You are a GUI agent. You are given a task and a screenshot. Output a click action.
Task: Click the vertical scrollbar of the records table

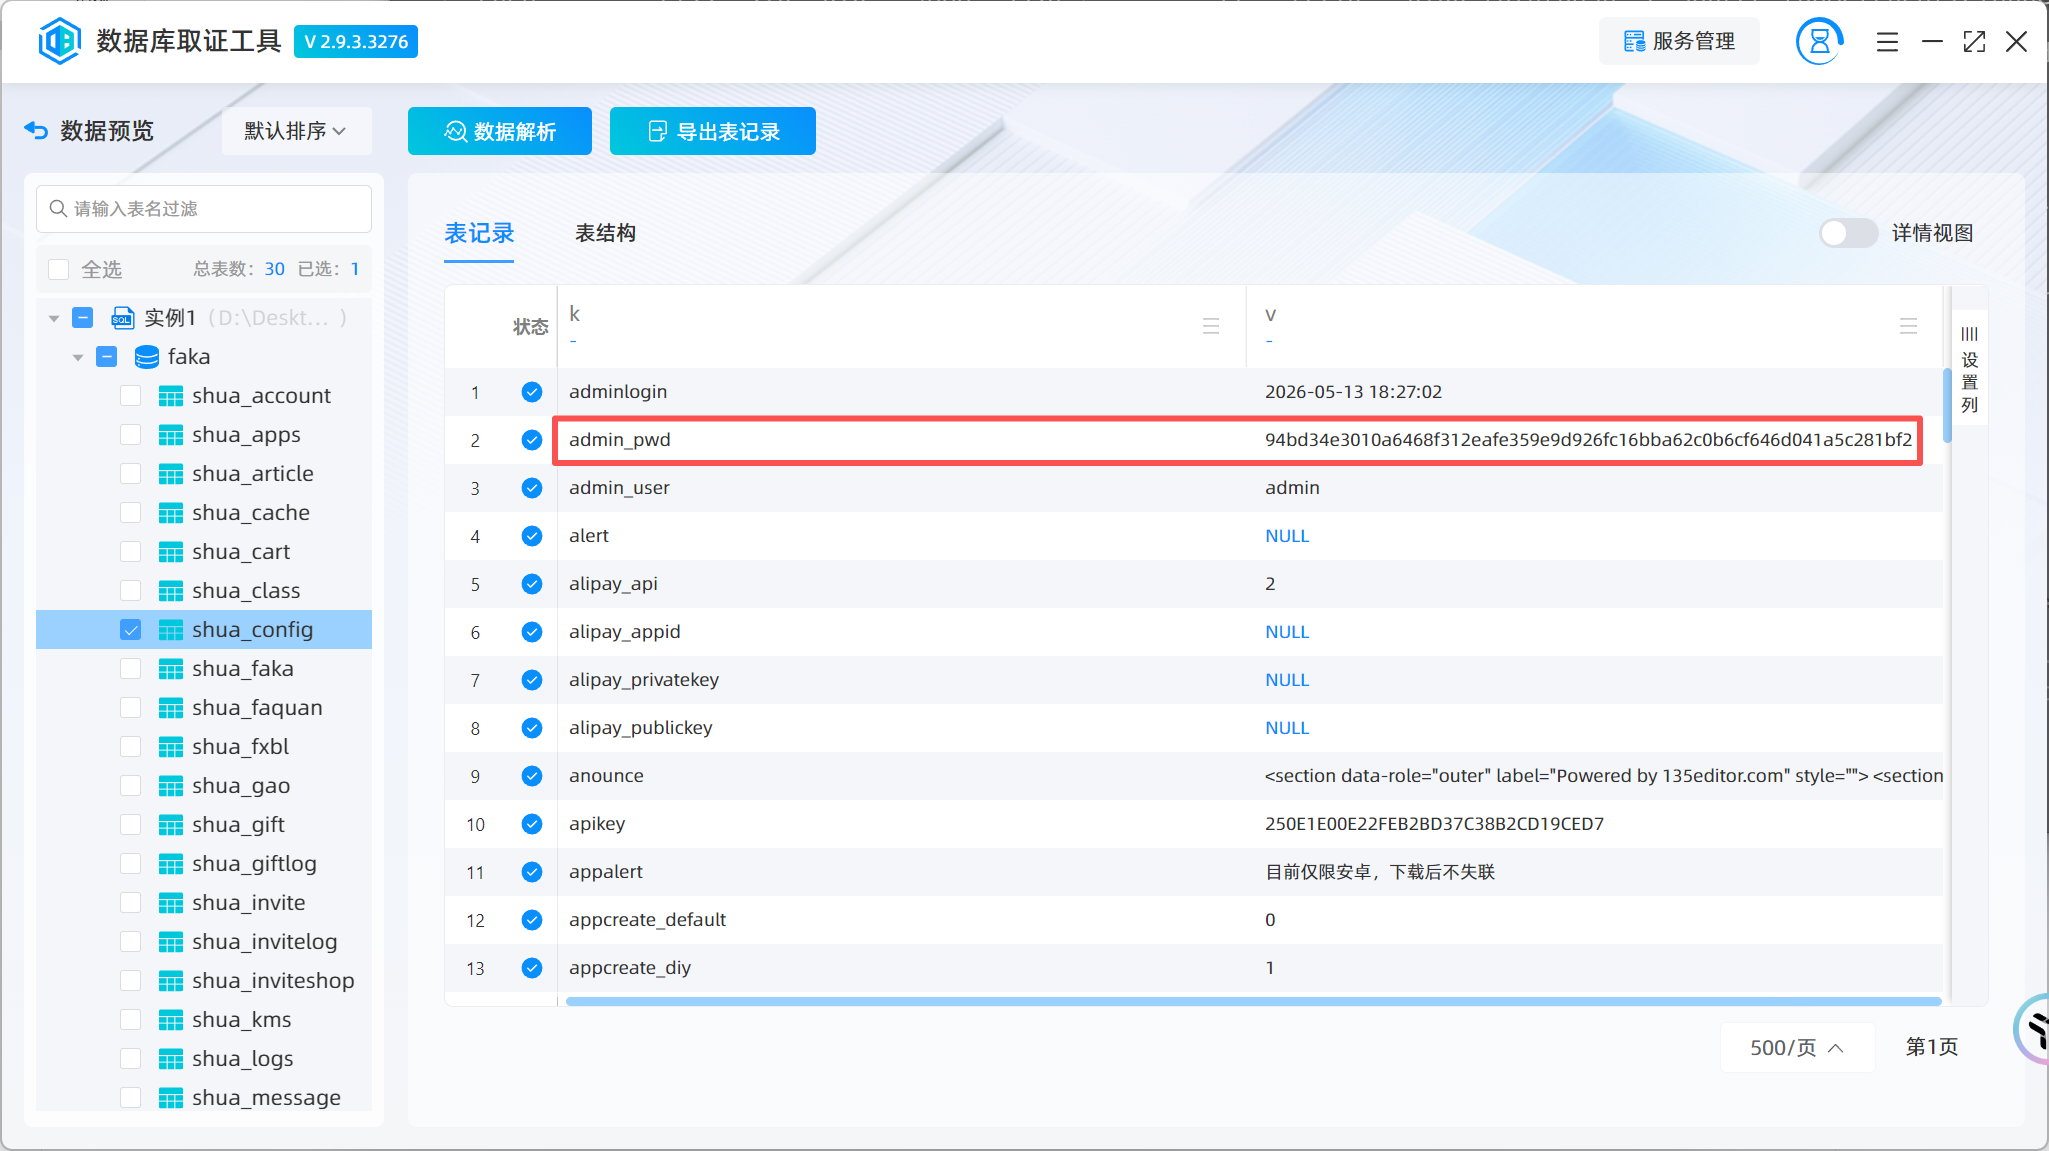coord(1947,405)
